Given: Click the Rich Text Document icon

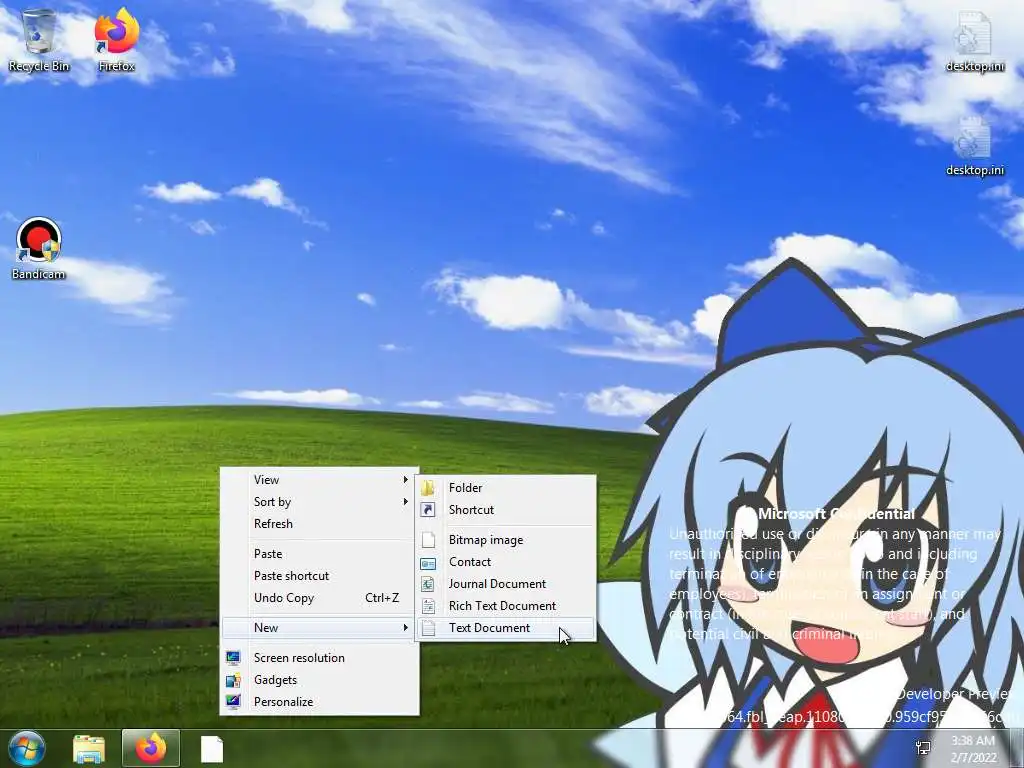Looking at the screenshot, I should tap(428, 606).
